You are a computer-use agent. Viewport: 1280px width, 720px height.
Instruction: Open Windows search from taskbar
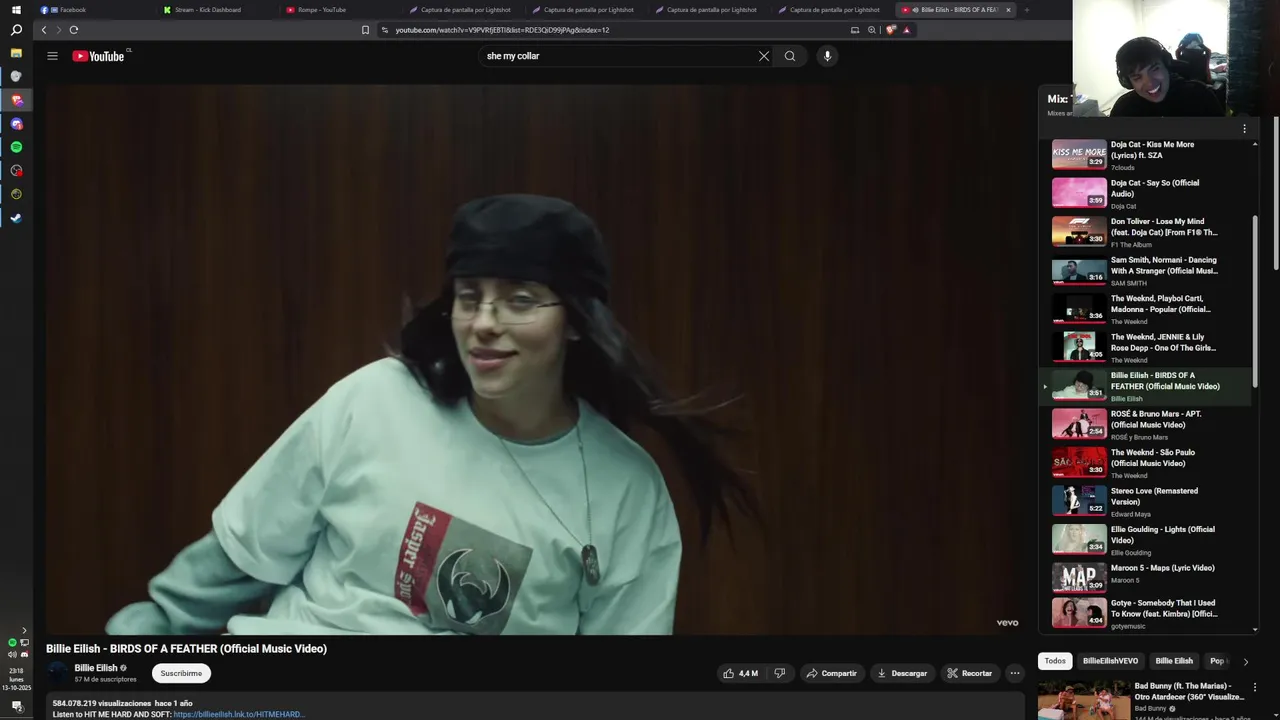click(x=16, y=30)
